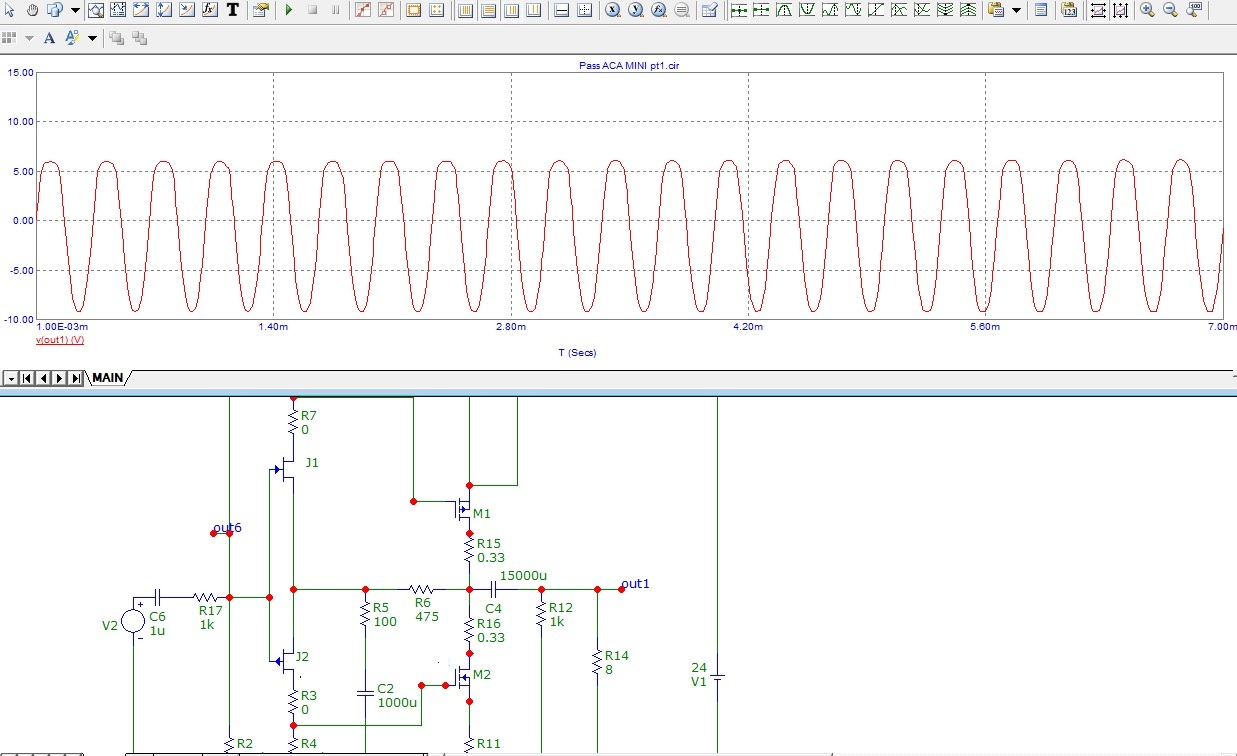Click the X-axis scale magnifier icon
The image size is (1237, 756).
(611, 10)
